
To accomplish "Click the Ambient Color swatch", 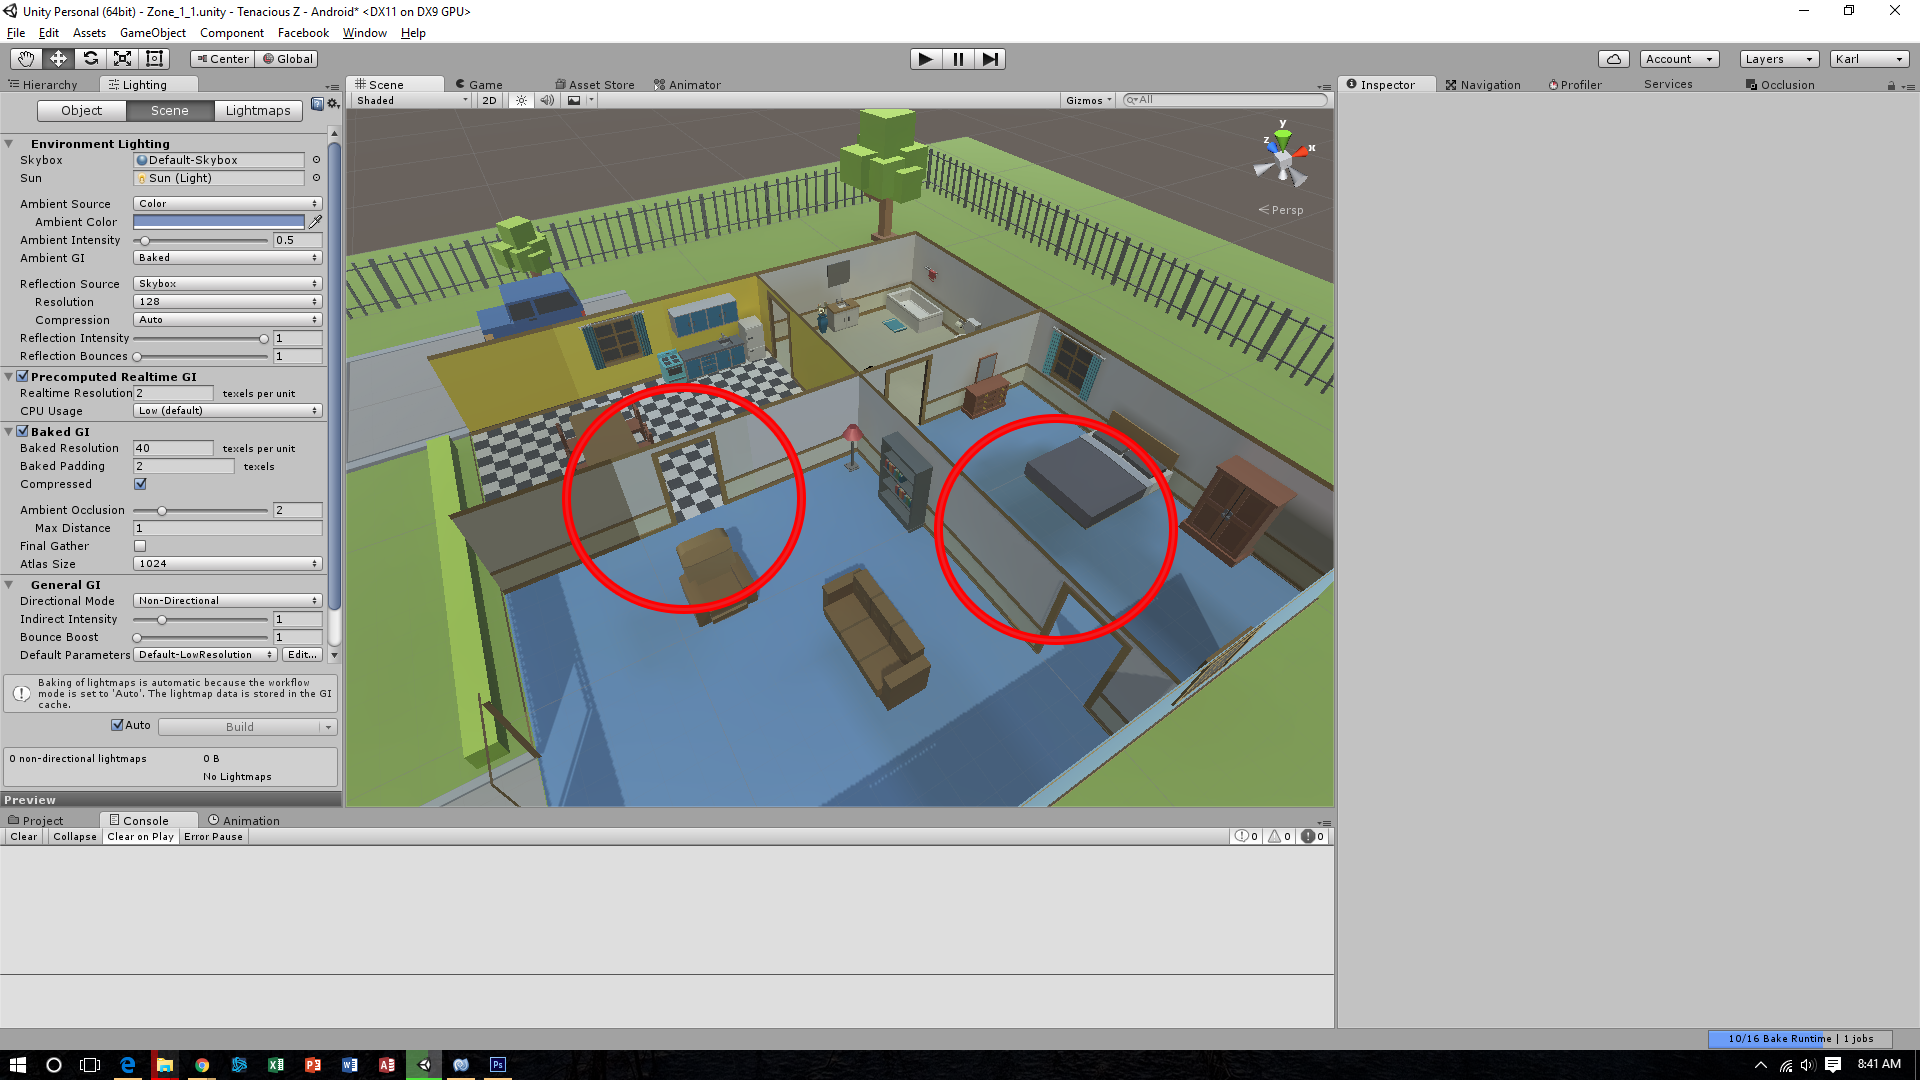I will pos(218,222).
